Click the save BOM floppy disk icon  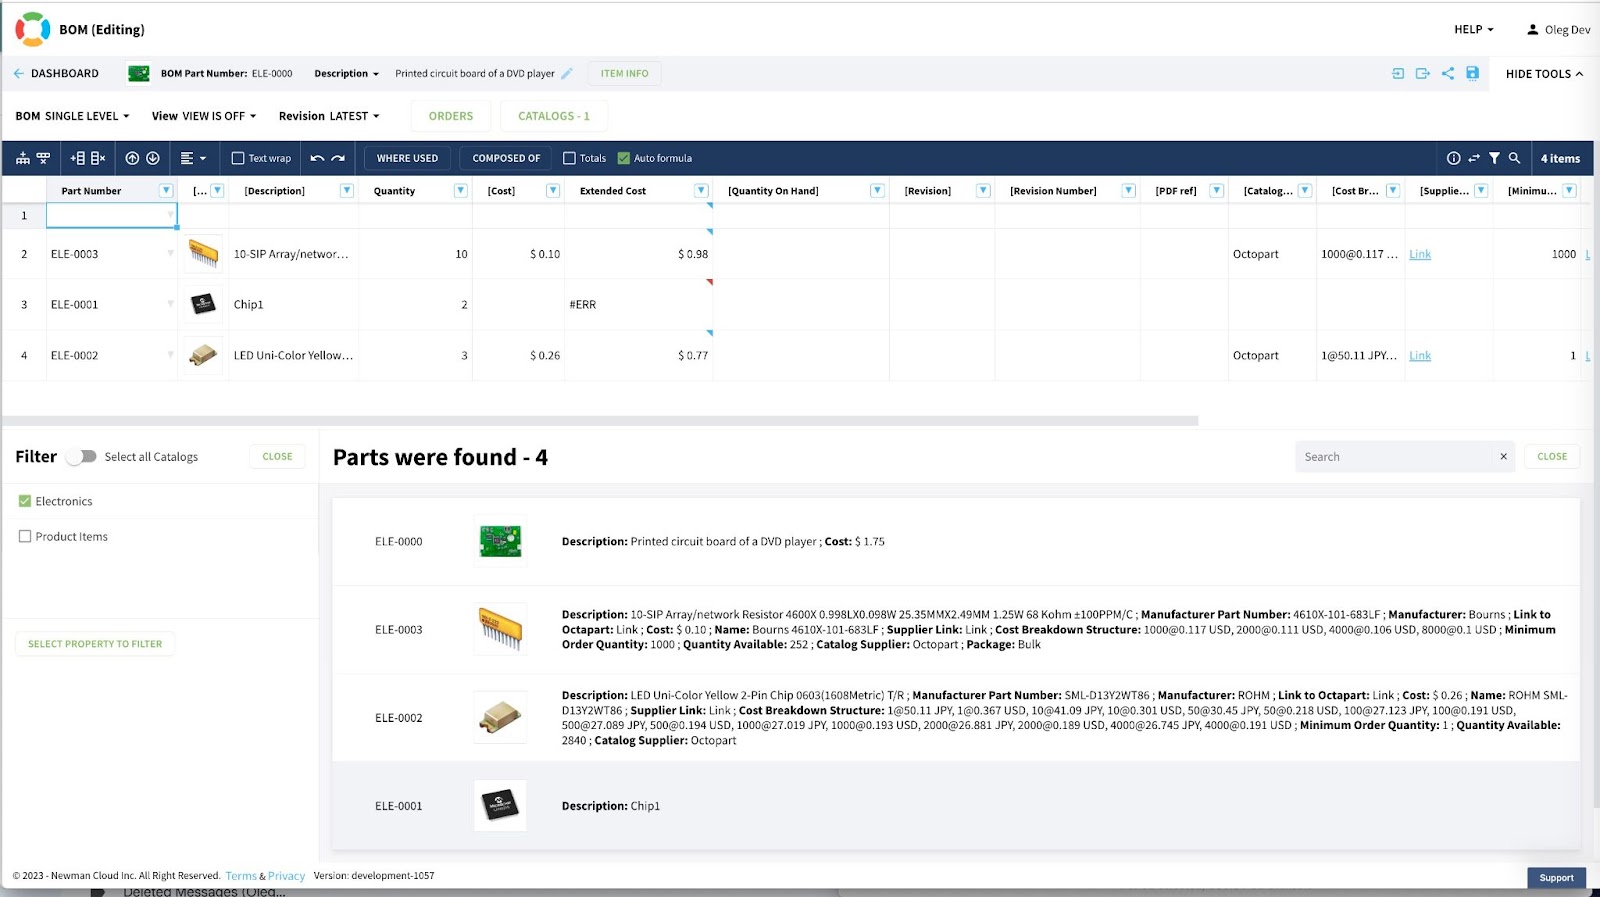[x=1472, y=73]
